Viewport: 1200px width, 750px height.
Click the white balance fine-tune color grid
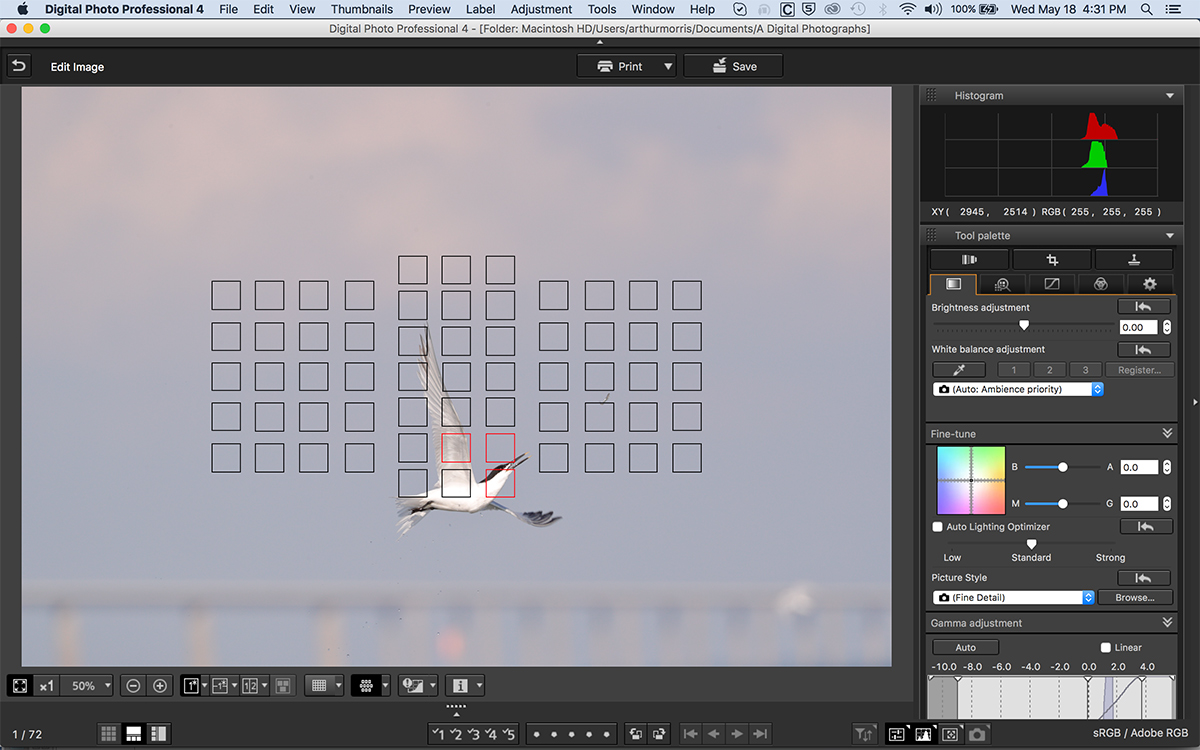pos(971,480)
